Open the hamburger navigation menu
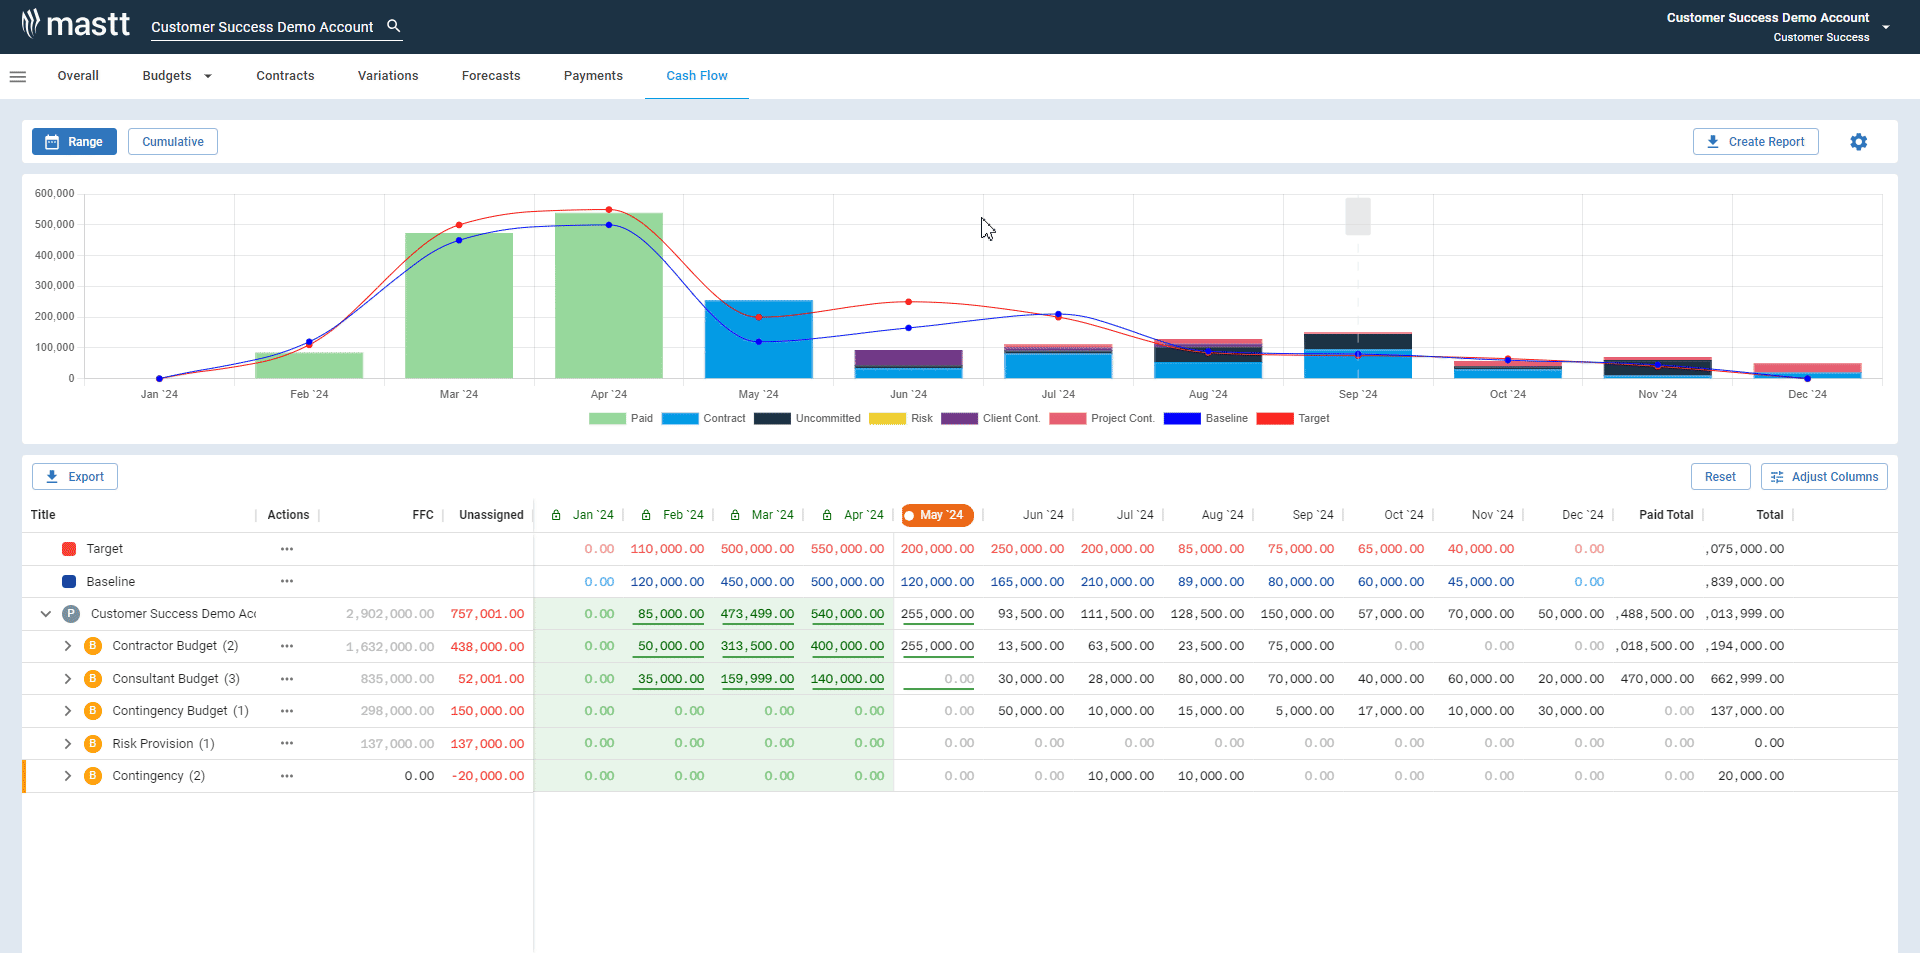Screen dimensions: 1920x953 [18, 77]
